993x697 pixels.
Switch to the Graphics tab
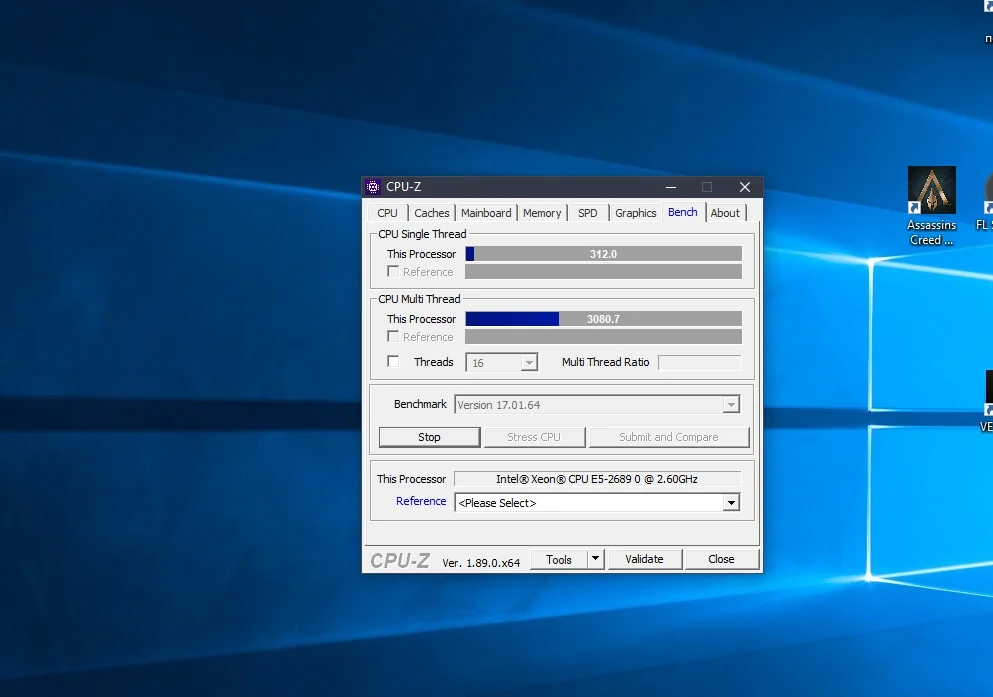(x=636, y=213)
